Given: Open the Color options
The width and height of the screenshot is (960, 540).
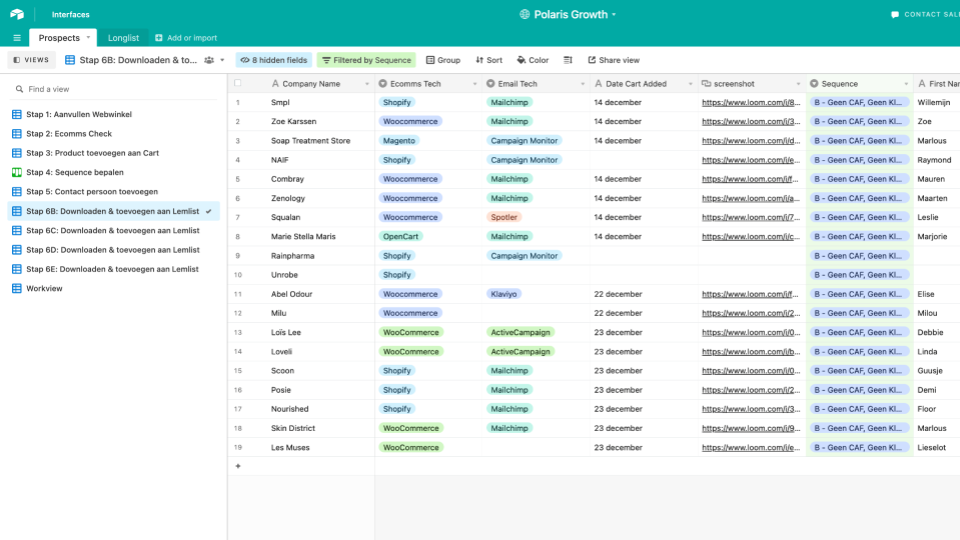Looking at the screenshot, I should [533, 60].
